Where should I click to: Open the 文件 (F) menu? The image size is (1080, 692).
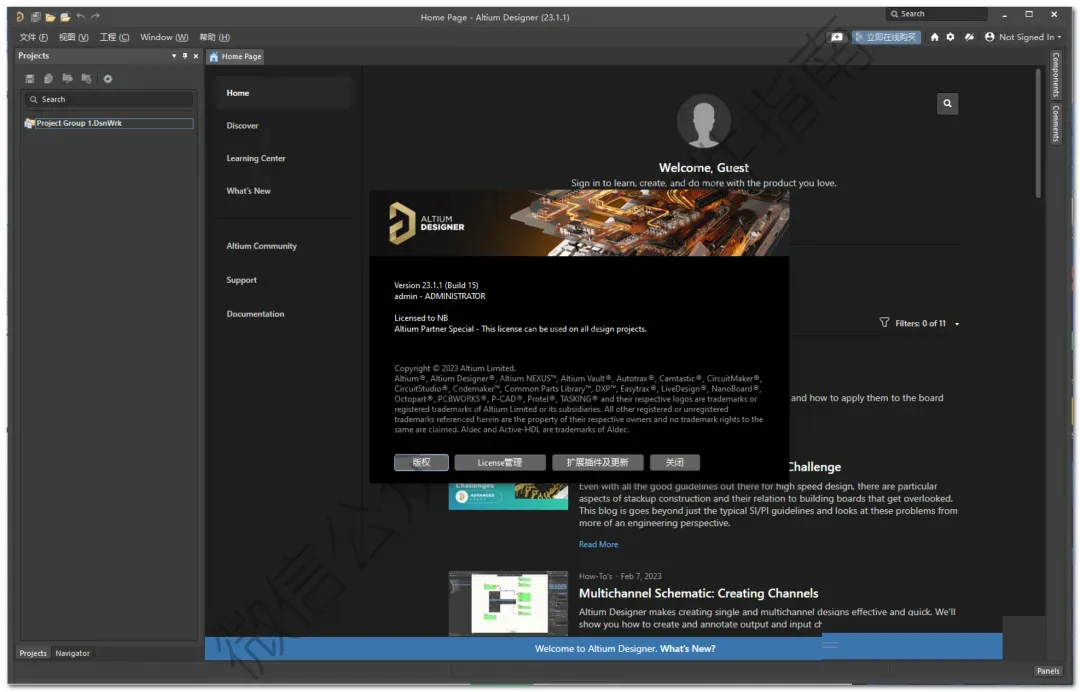34,37
